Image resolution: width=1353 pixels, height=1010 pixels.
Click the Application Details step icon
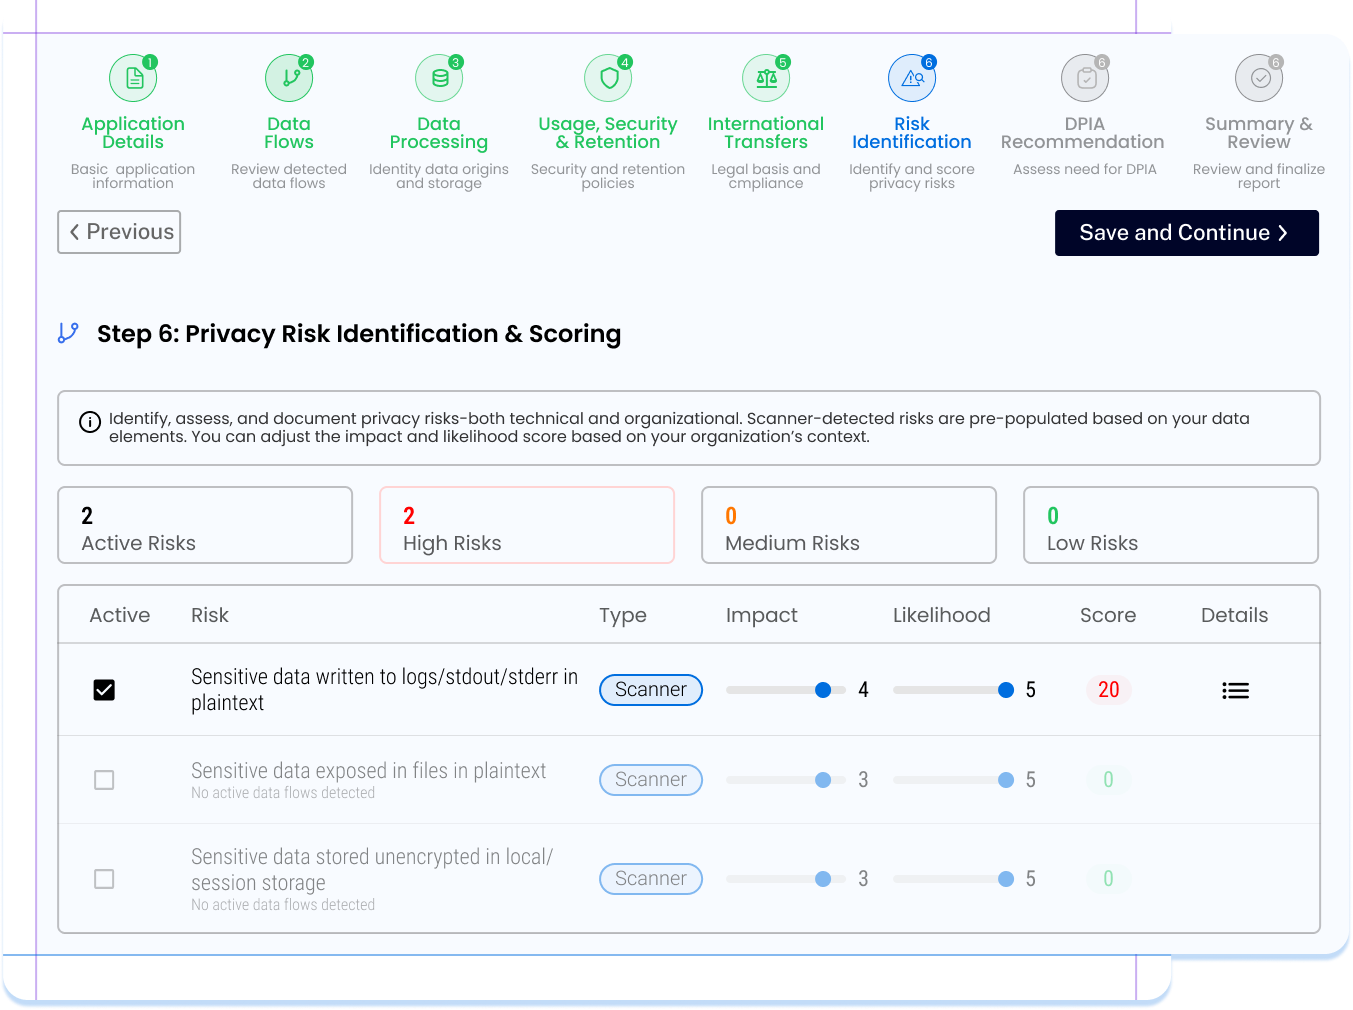[133, 78]
